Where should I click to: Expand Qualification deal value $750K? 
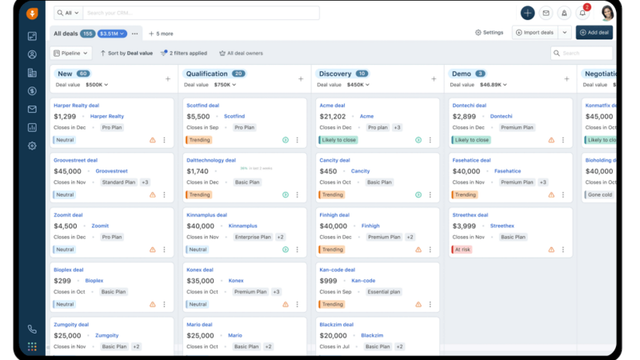(x=225, y=84)
